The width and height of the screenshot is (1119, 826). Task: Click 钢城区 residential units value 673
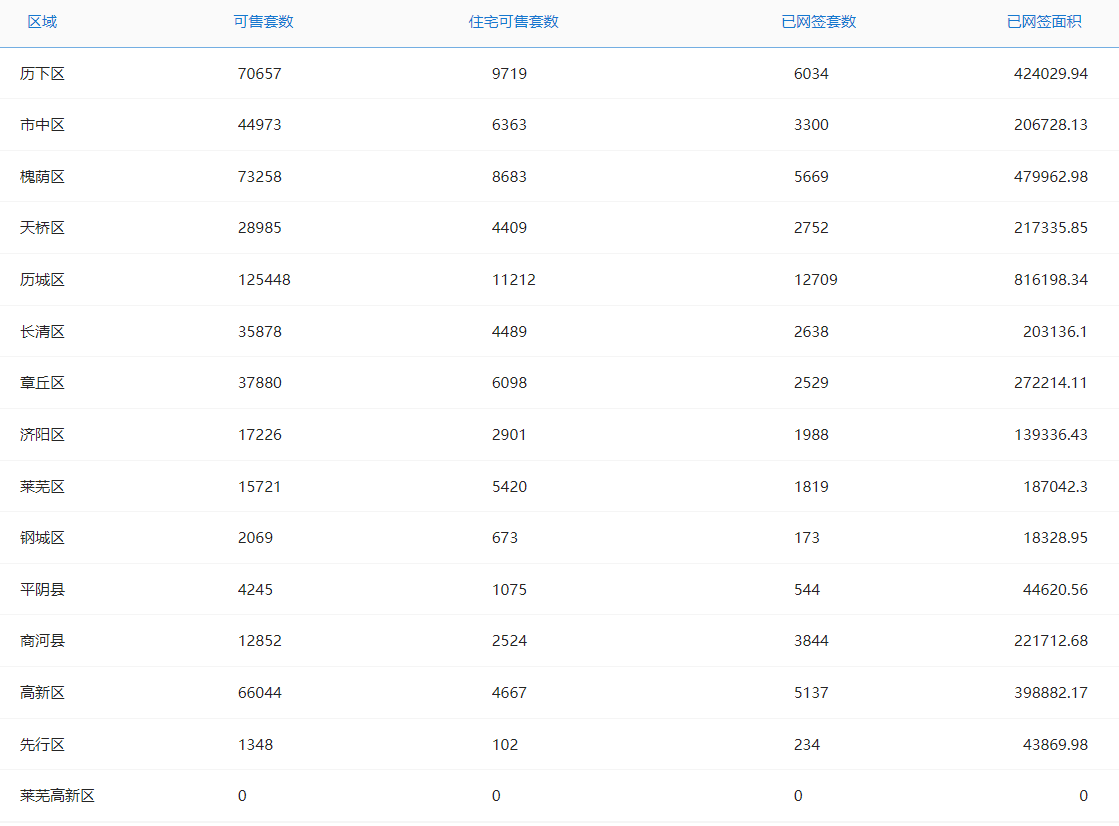(x=505, y=538)
